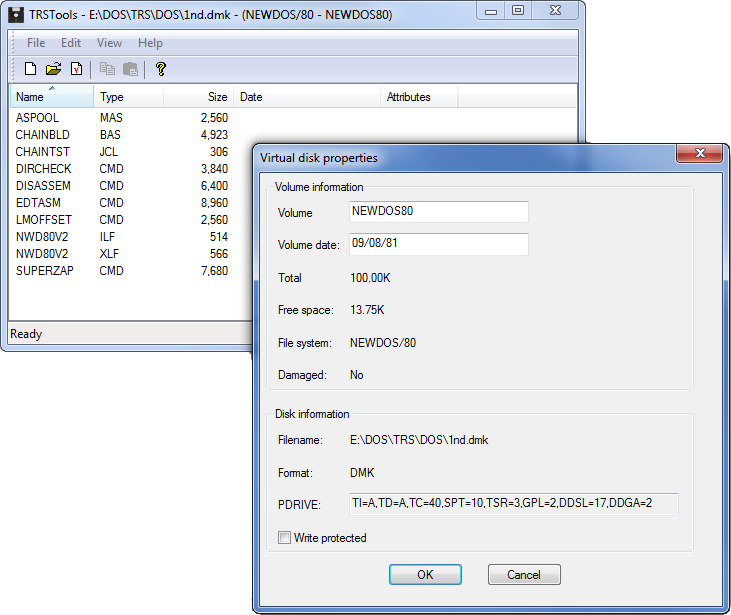Select the SUPERZAP file in the list
Viewport: 731px width, 615px height.
coord(41,271)
